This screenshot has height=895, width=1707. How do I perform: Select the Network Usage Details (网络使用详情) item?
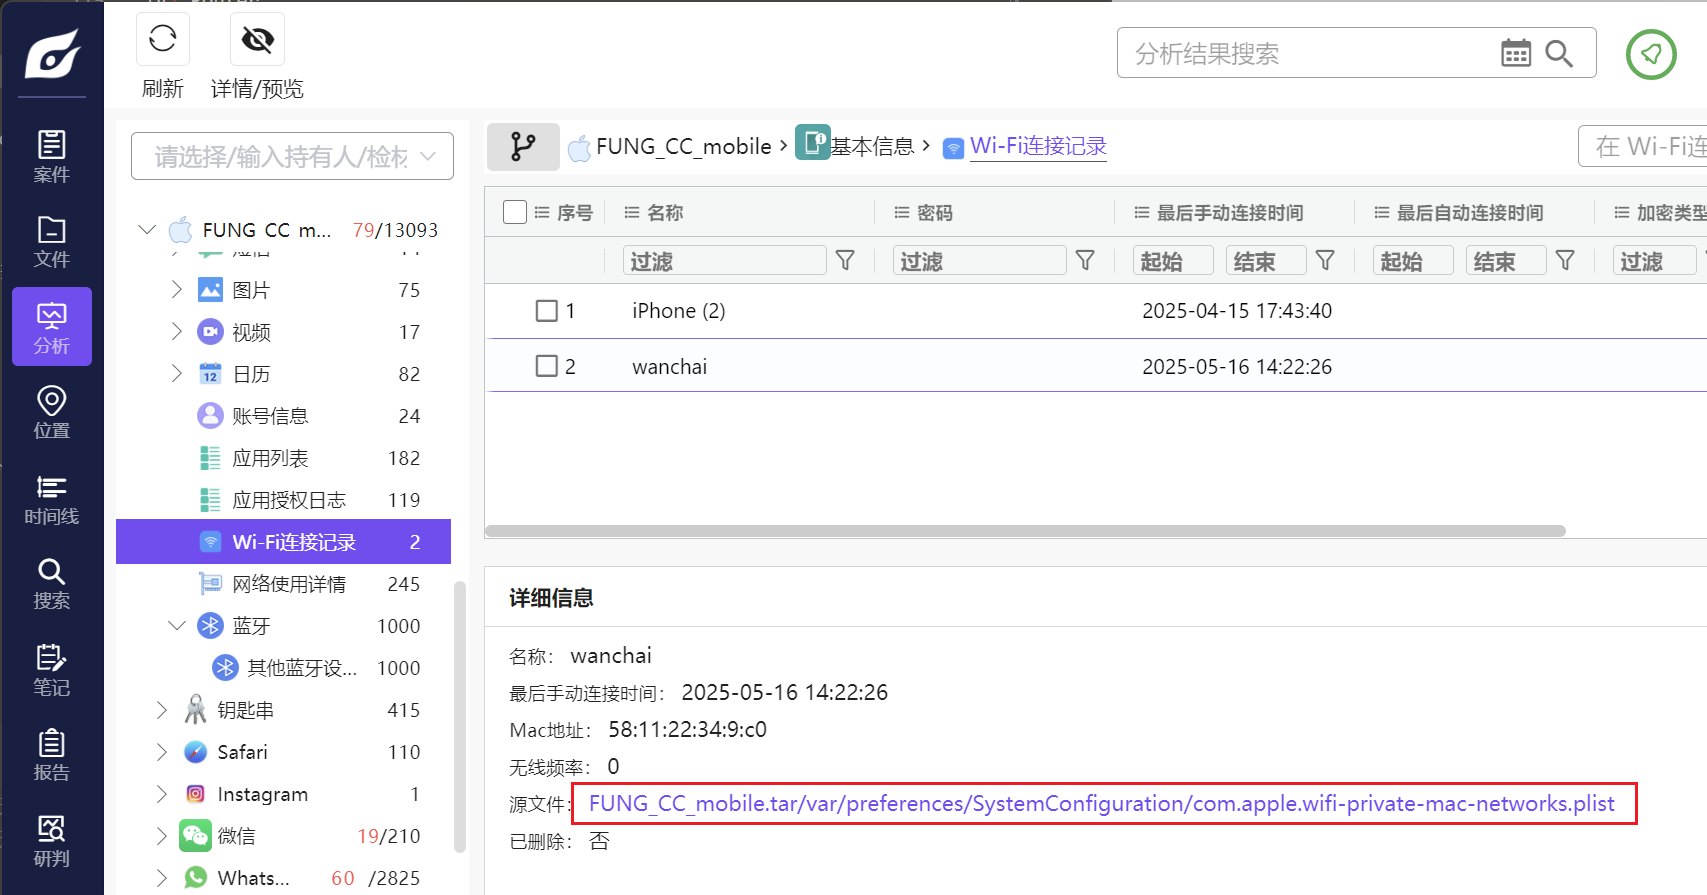click(x=288, y=584)
